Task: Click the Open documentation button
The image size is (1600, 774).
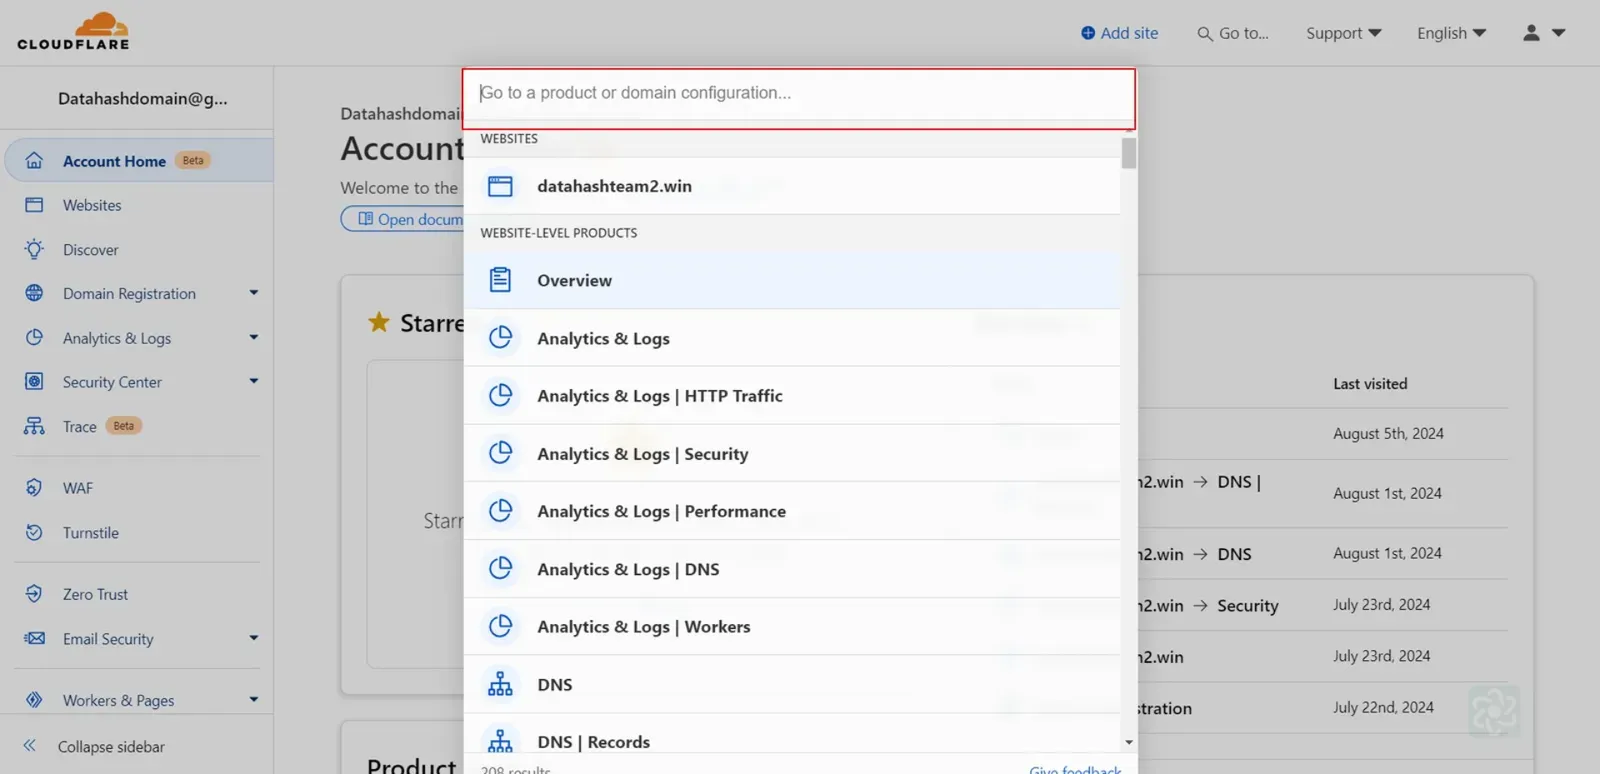Action: [403, 219]
